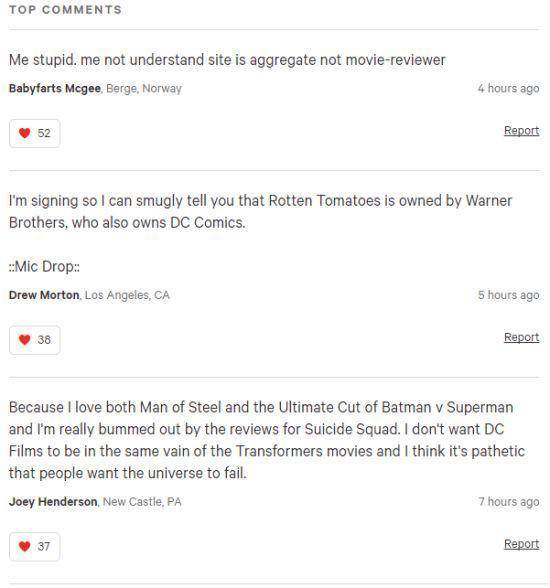Click the heart on Drew Morton's comment
Image resolution: width=550 pixels, height=588 pixels.
click(x=34, y=340)
